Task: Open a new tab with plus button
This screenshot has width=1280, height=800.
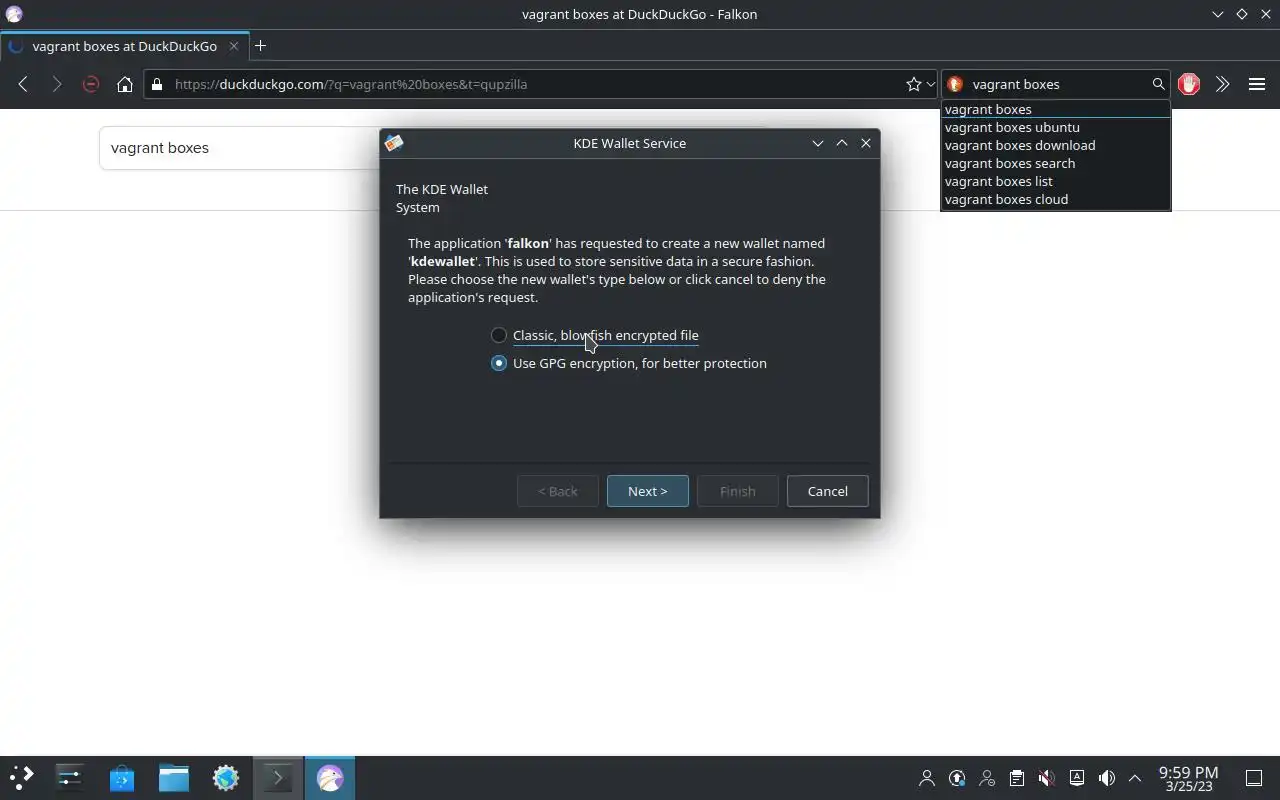Action: [x=260, y=46]
